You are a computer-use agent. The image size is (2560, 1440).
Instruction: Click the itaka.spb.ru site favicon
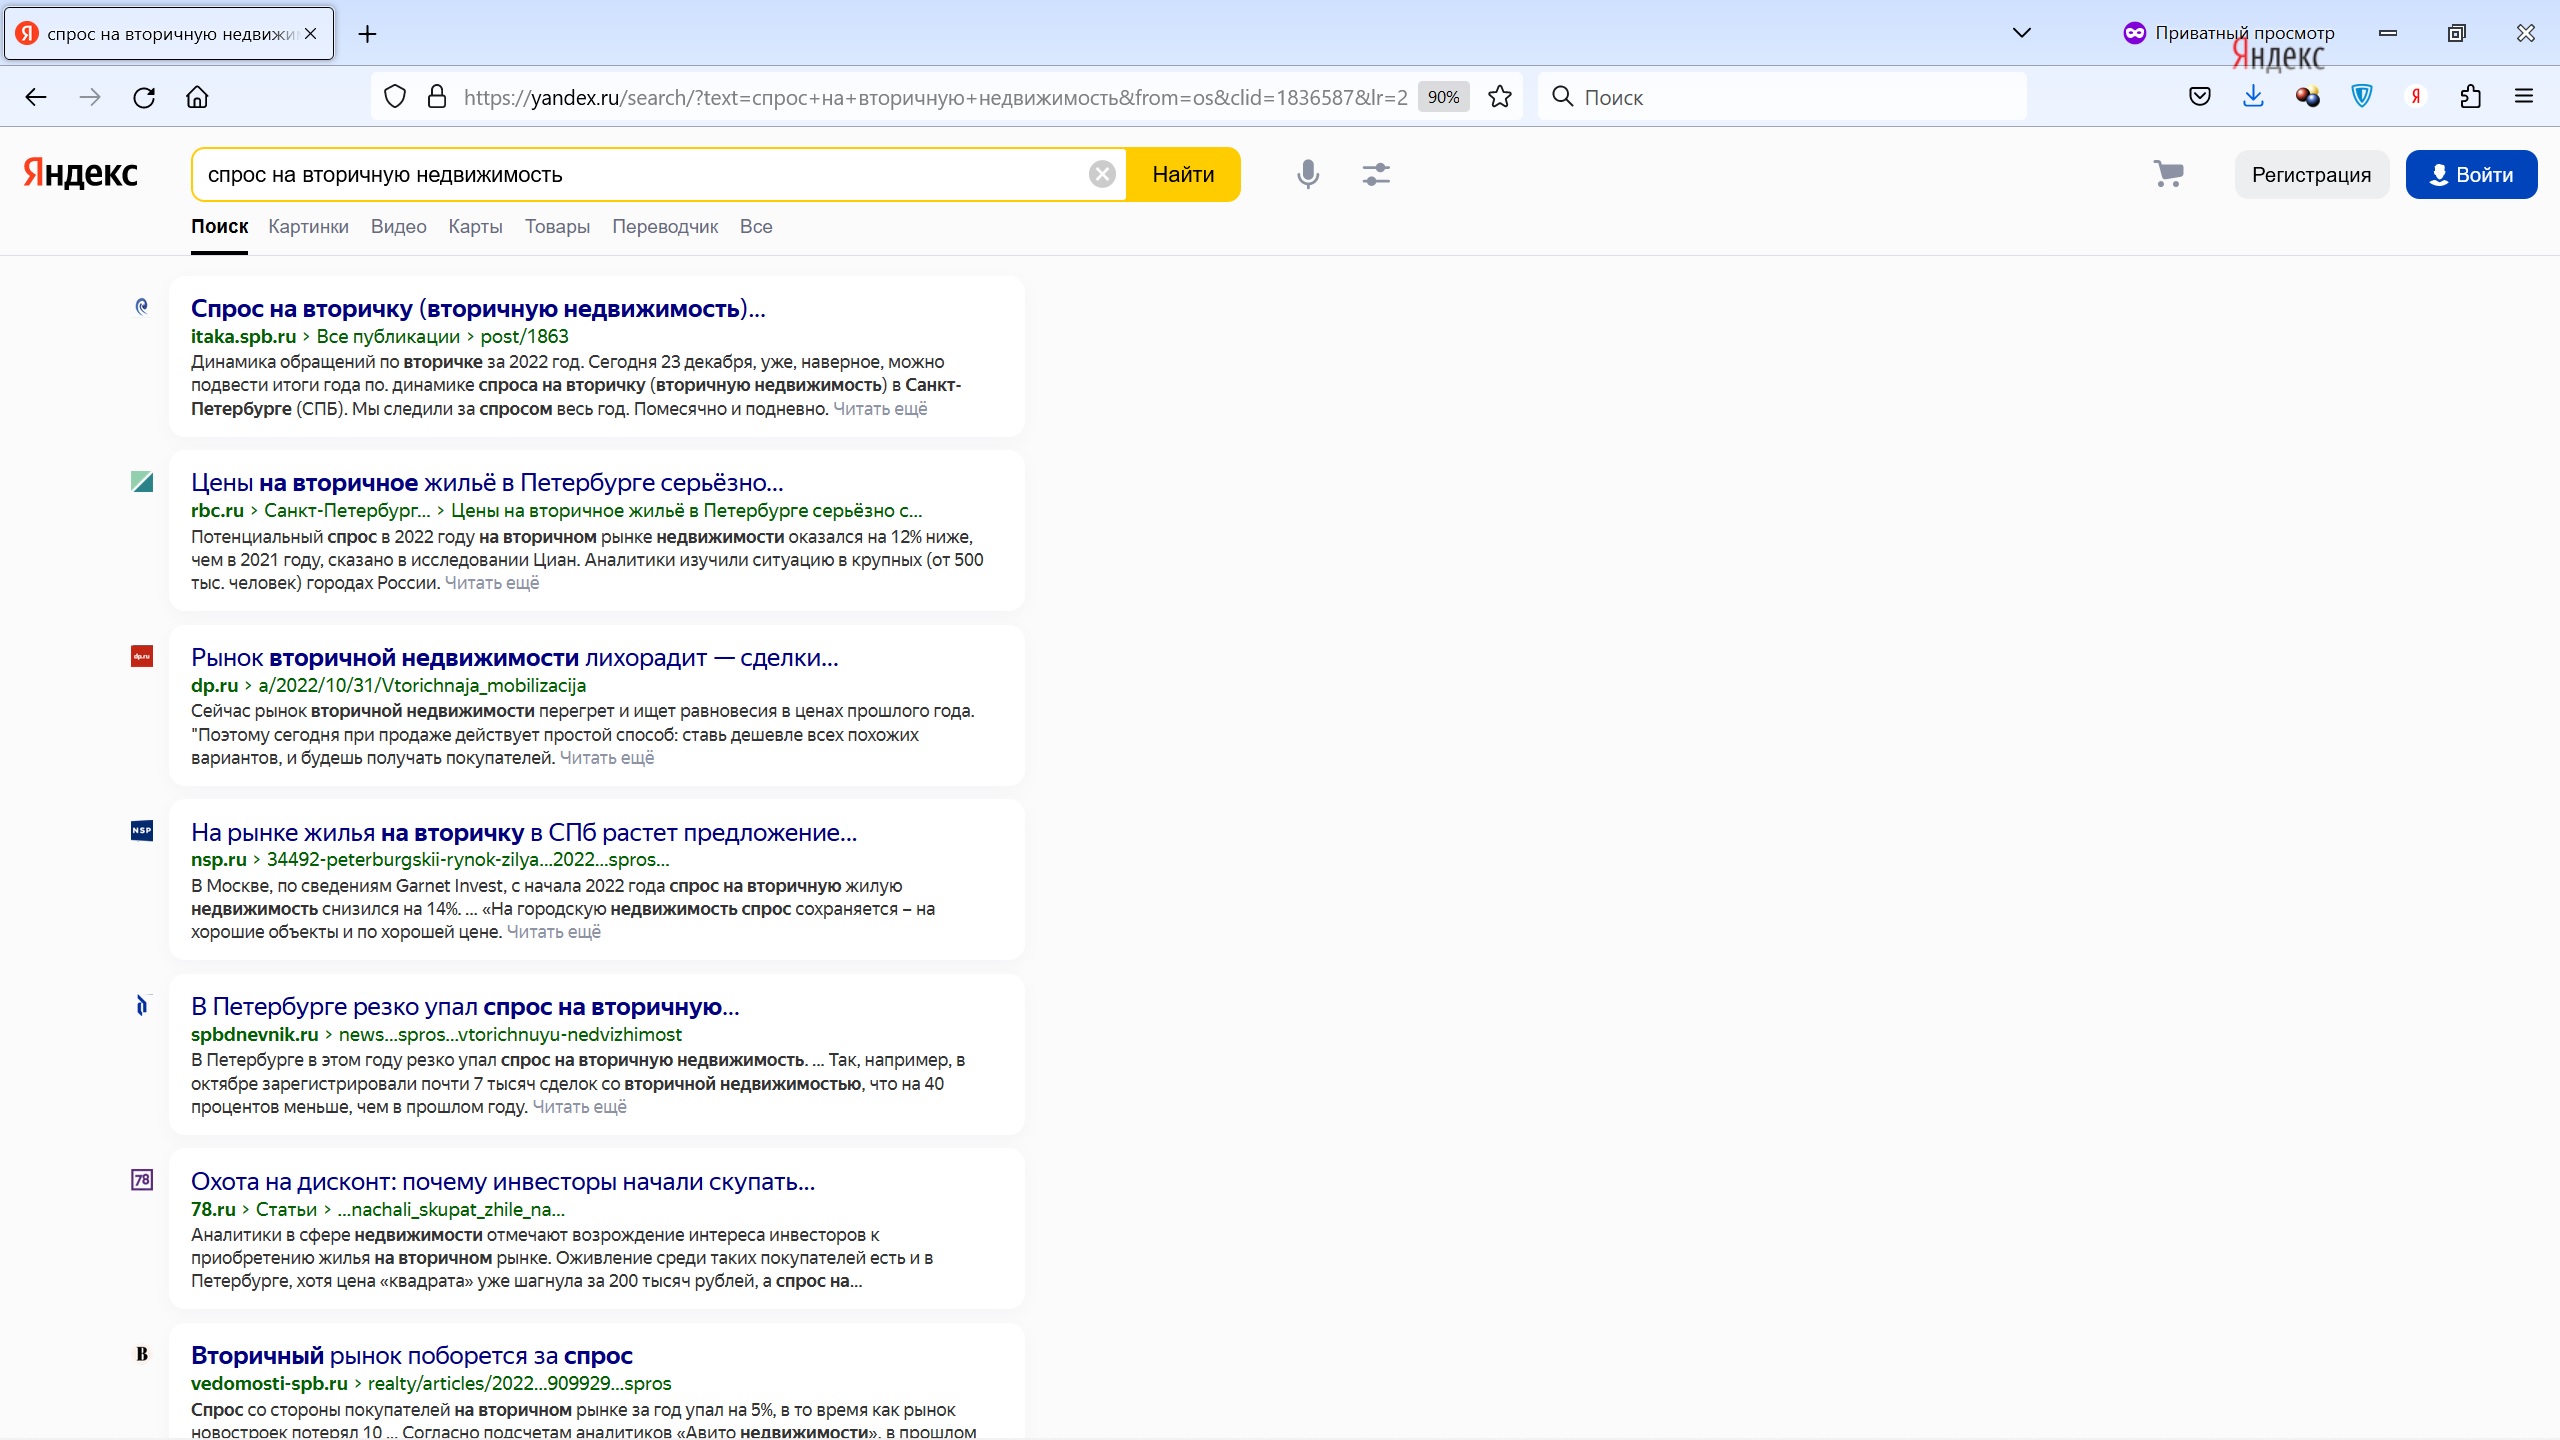coord(142,307)
